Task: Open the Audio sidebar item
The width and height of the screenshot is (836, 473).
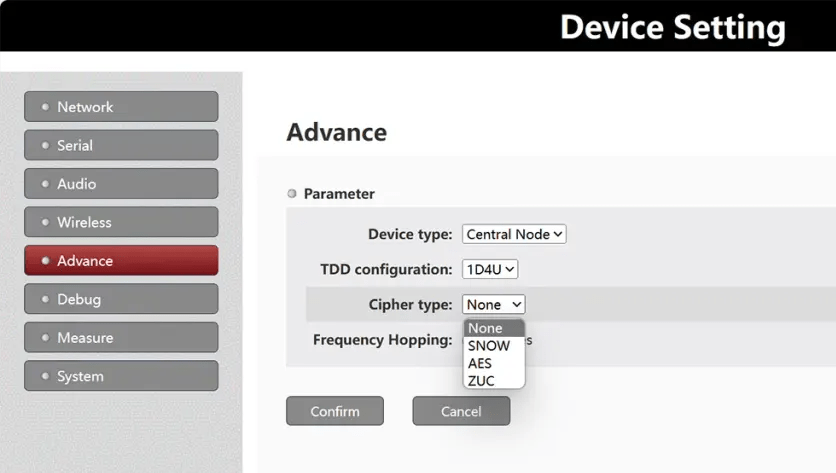Action: pos(121,184)
